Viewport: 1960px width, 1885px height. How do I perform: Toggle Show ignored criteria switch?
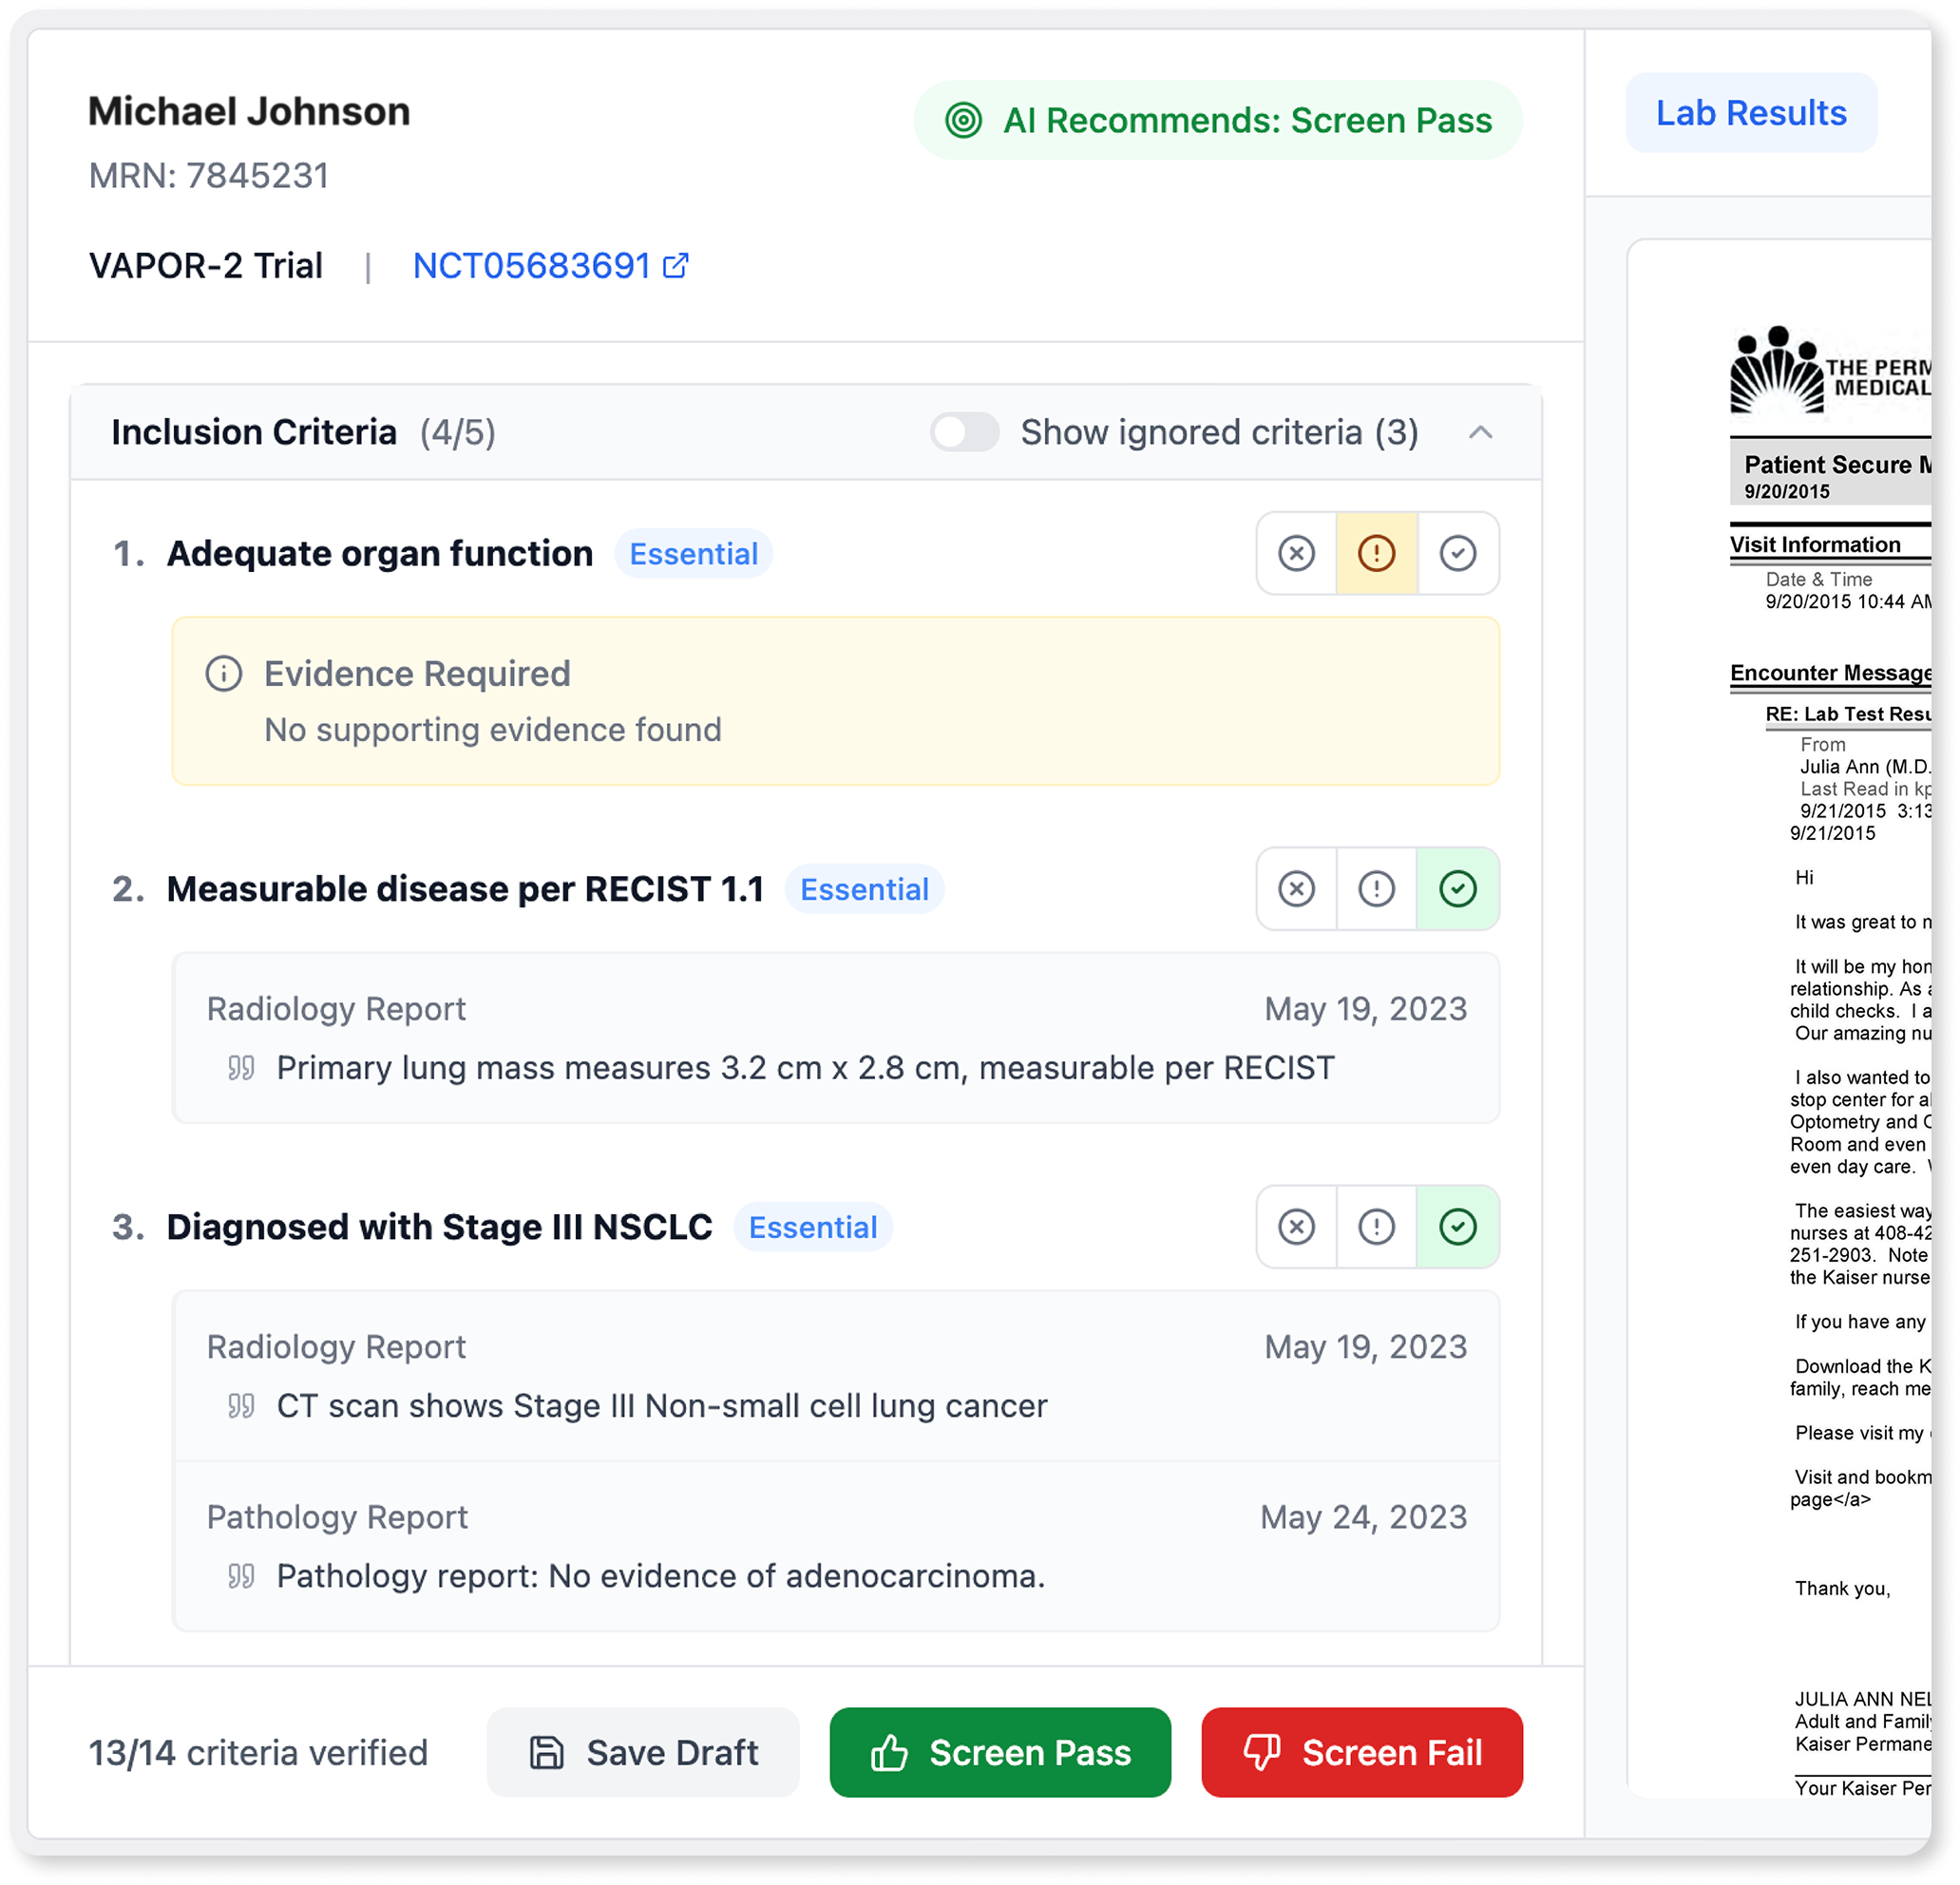tap(964, 433)
